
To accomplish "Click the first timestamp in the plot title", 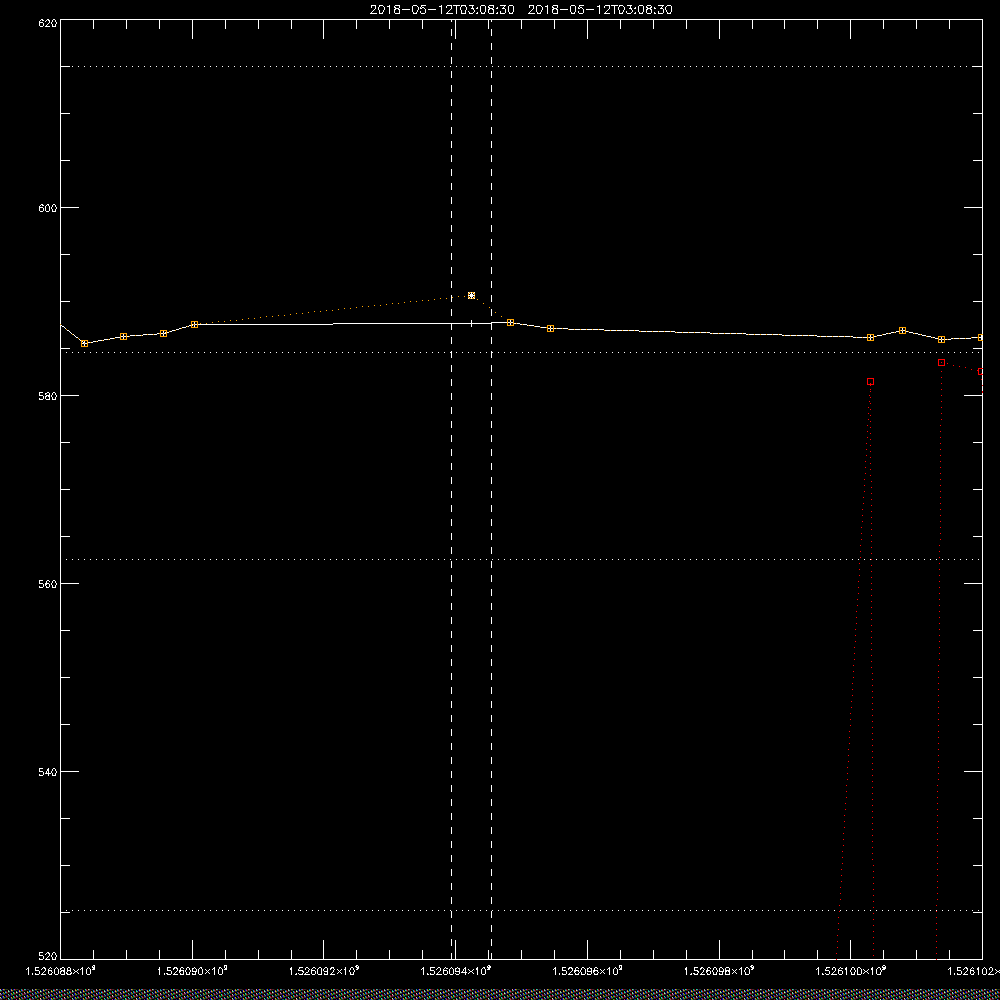I will pyautogui.click(x=442, y=10).
